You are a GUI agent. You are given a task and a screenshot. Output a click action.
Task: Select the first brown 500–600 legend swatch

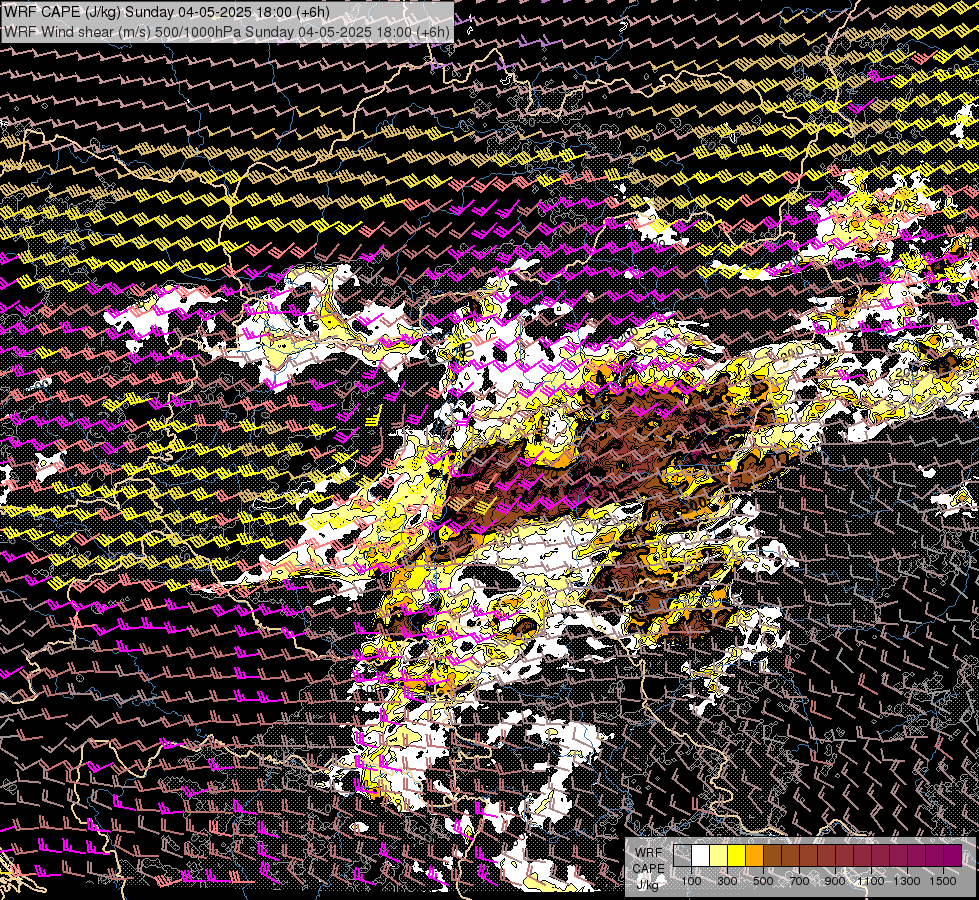click(x=772, y=855)
